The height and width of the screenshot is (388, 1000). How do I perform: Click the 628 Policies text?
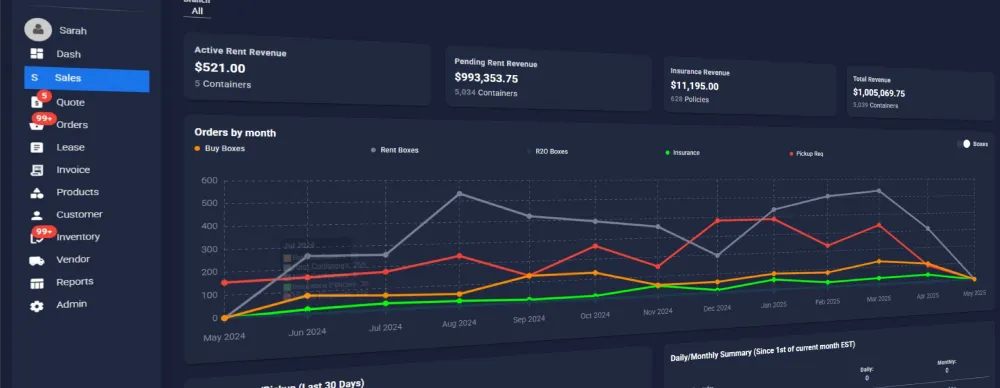pos(689,100)
